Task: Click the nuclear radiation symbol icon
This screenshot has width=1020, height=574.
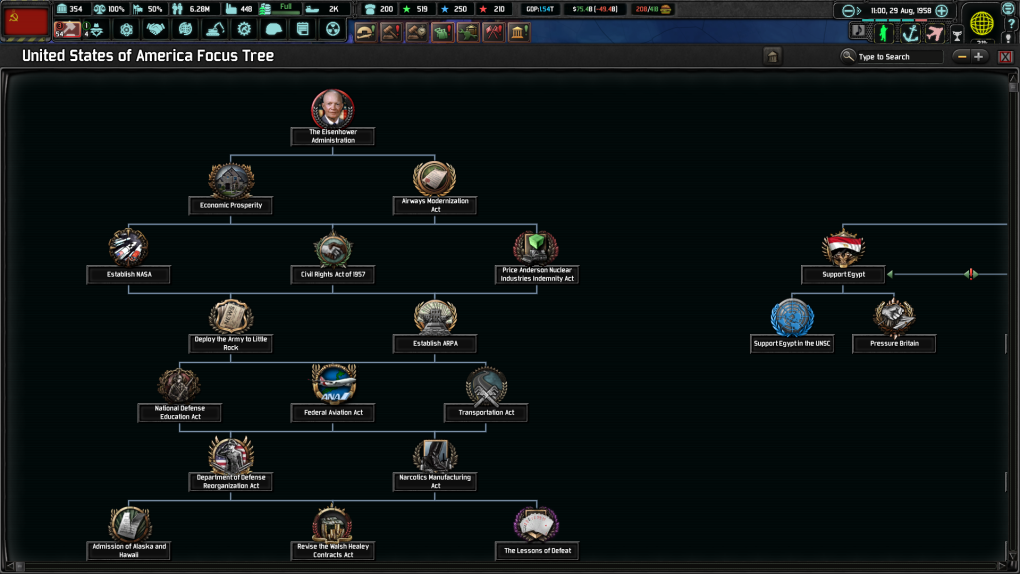Action: 333,30
